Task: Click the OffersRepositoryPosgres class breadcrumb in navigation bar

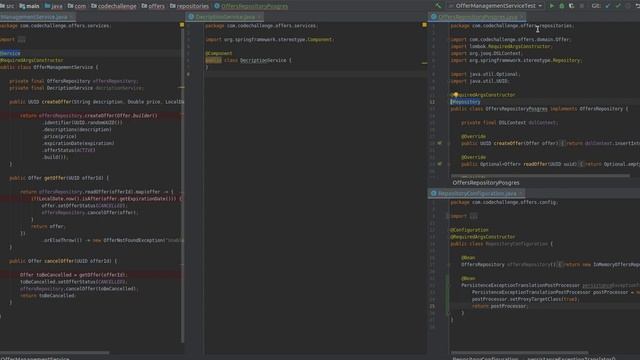Action: click(251, 6)
